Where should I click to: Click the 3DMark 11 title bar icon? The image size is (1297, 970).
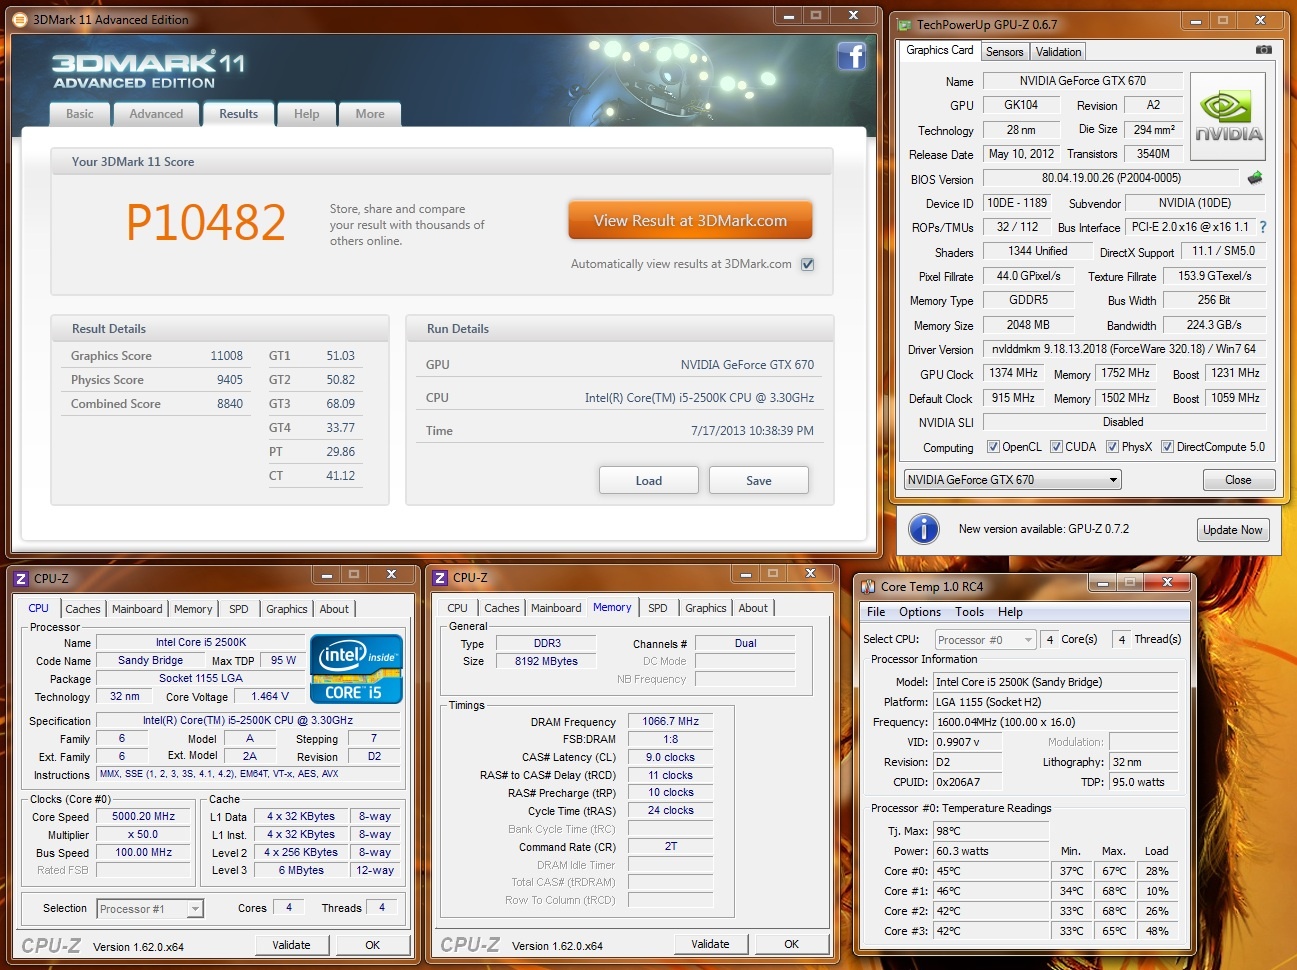pyautogui.click(x=19, y=19)
